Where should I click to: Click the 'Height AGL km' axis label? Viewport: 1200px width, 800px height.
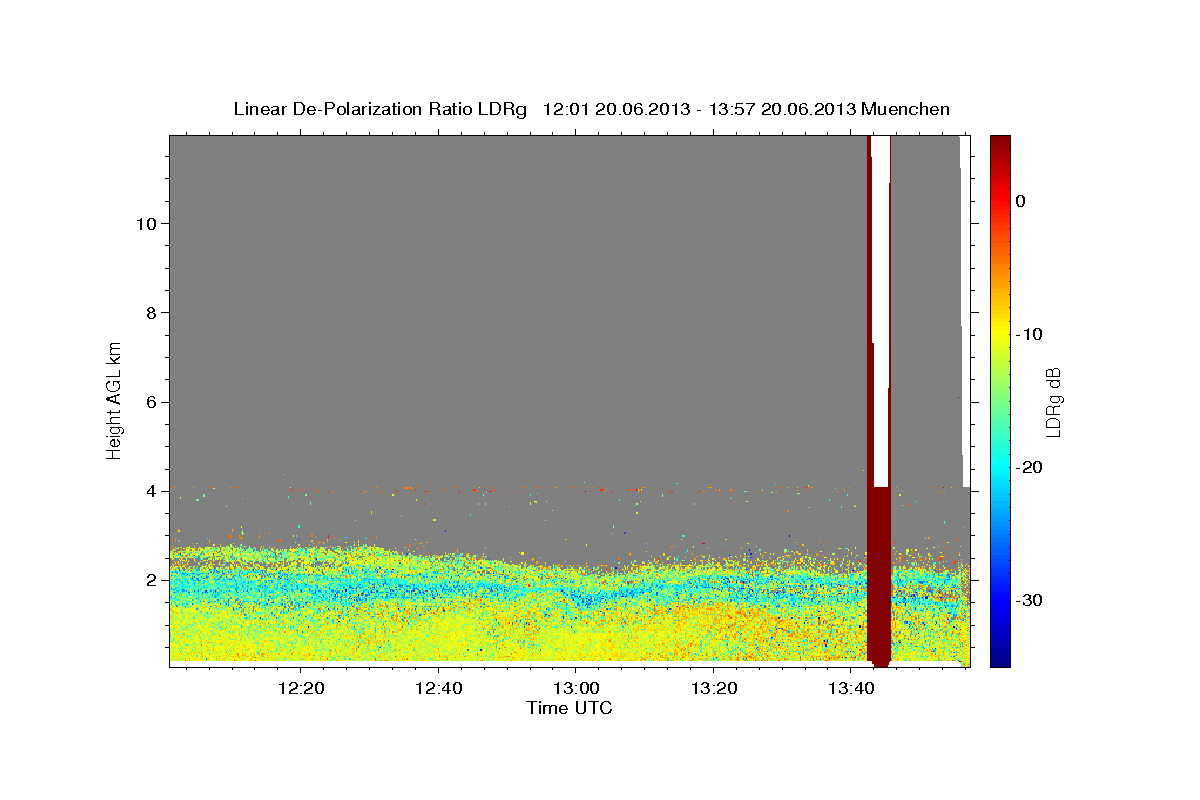pyautogui.click(x=115, y=399)
